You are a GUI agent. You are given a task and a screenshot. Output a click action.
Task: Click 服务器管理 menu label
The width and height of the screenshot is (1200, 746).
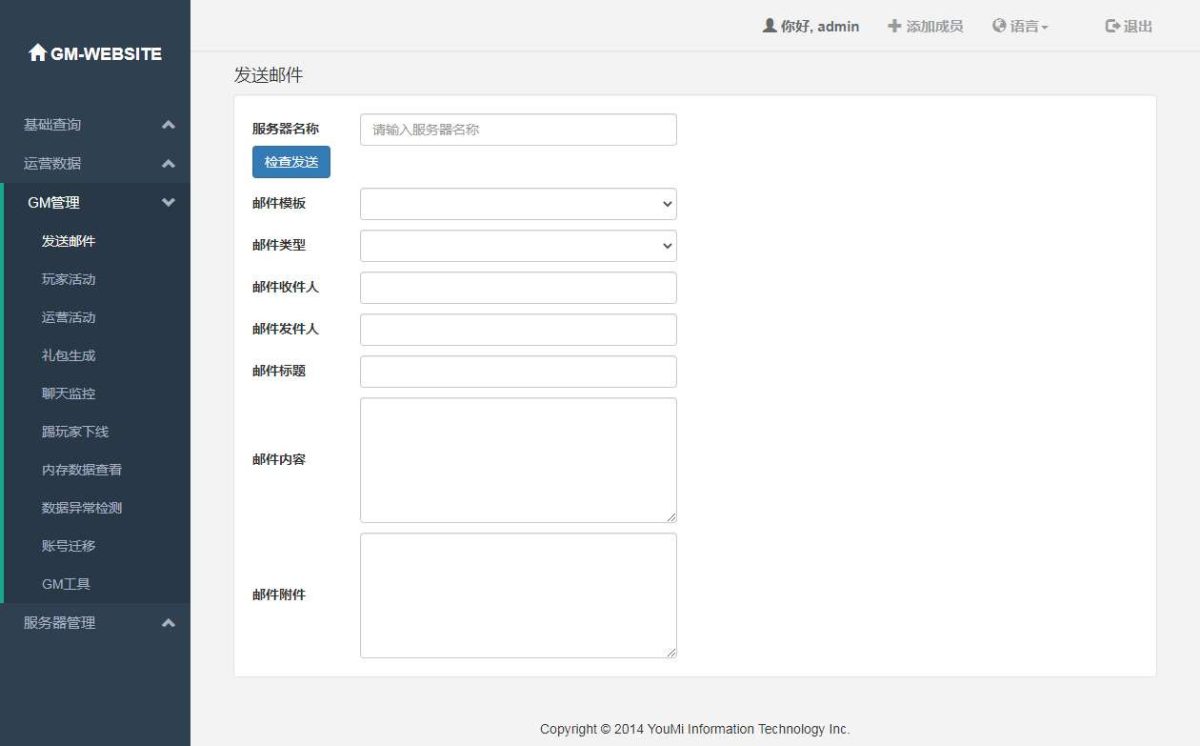[x=60, y=623]
